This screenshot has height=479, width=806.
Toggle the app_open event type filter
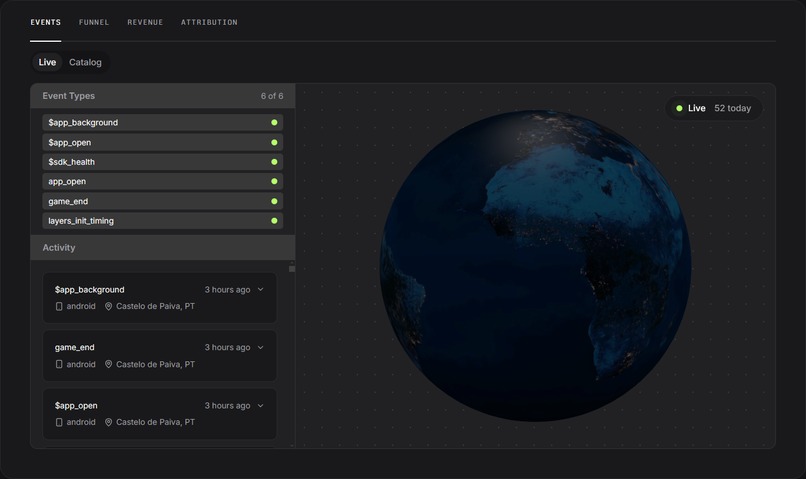tap(162, 181)
